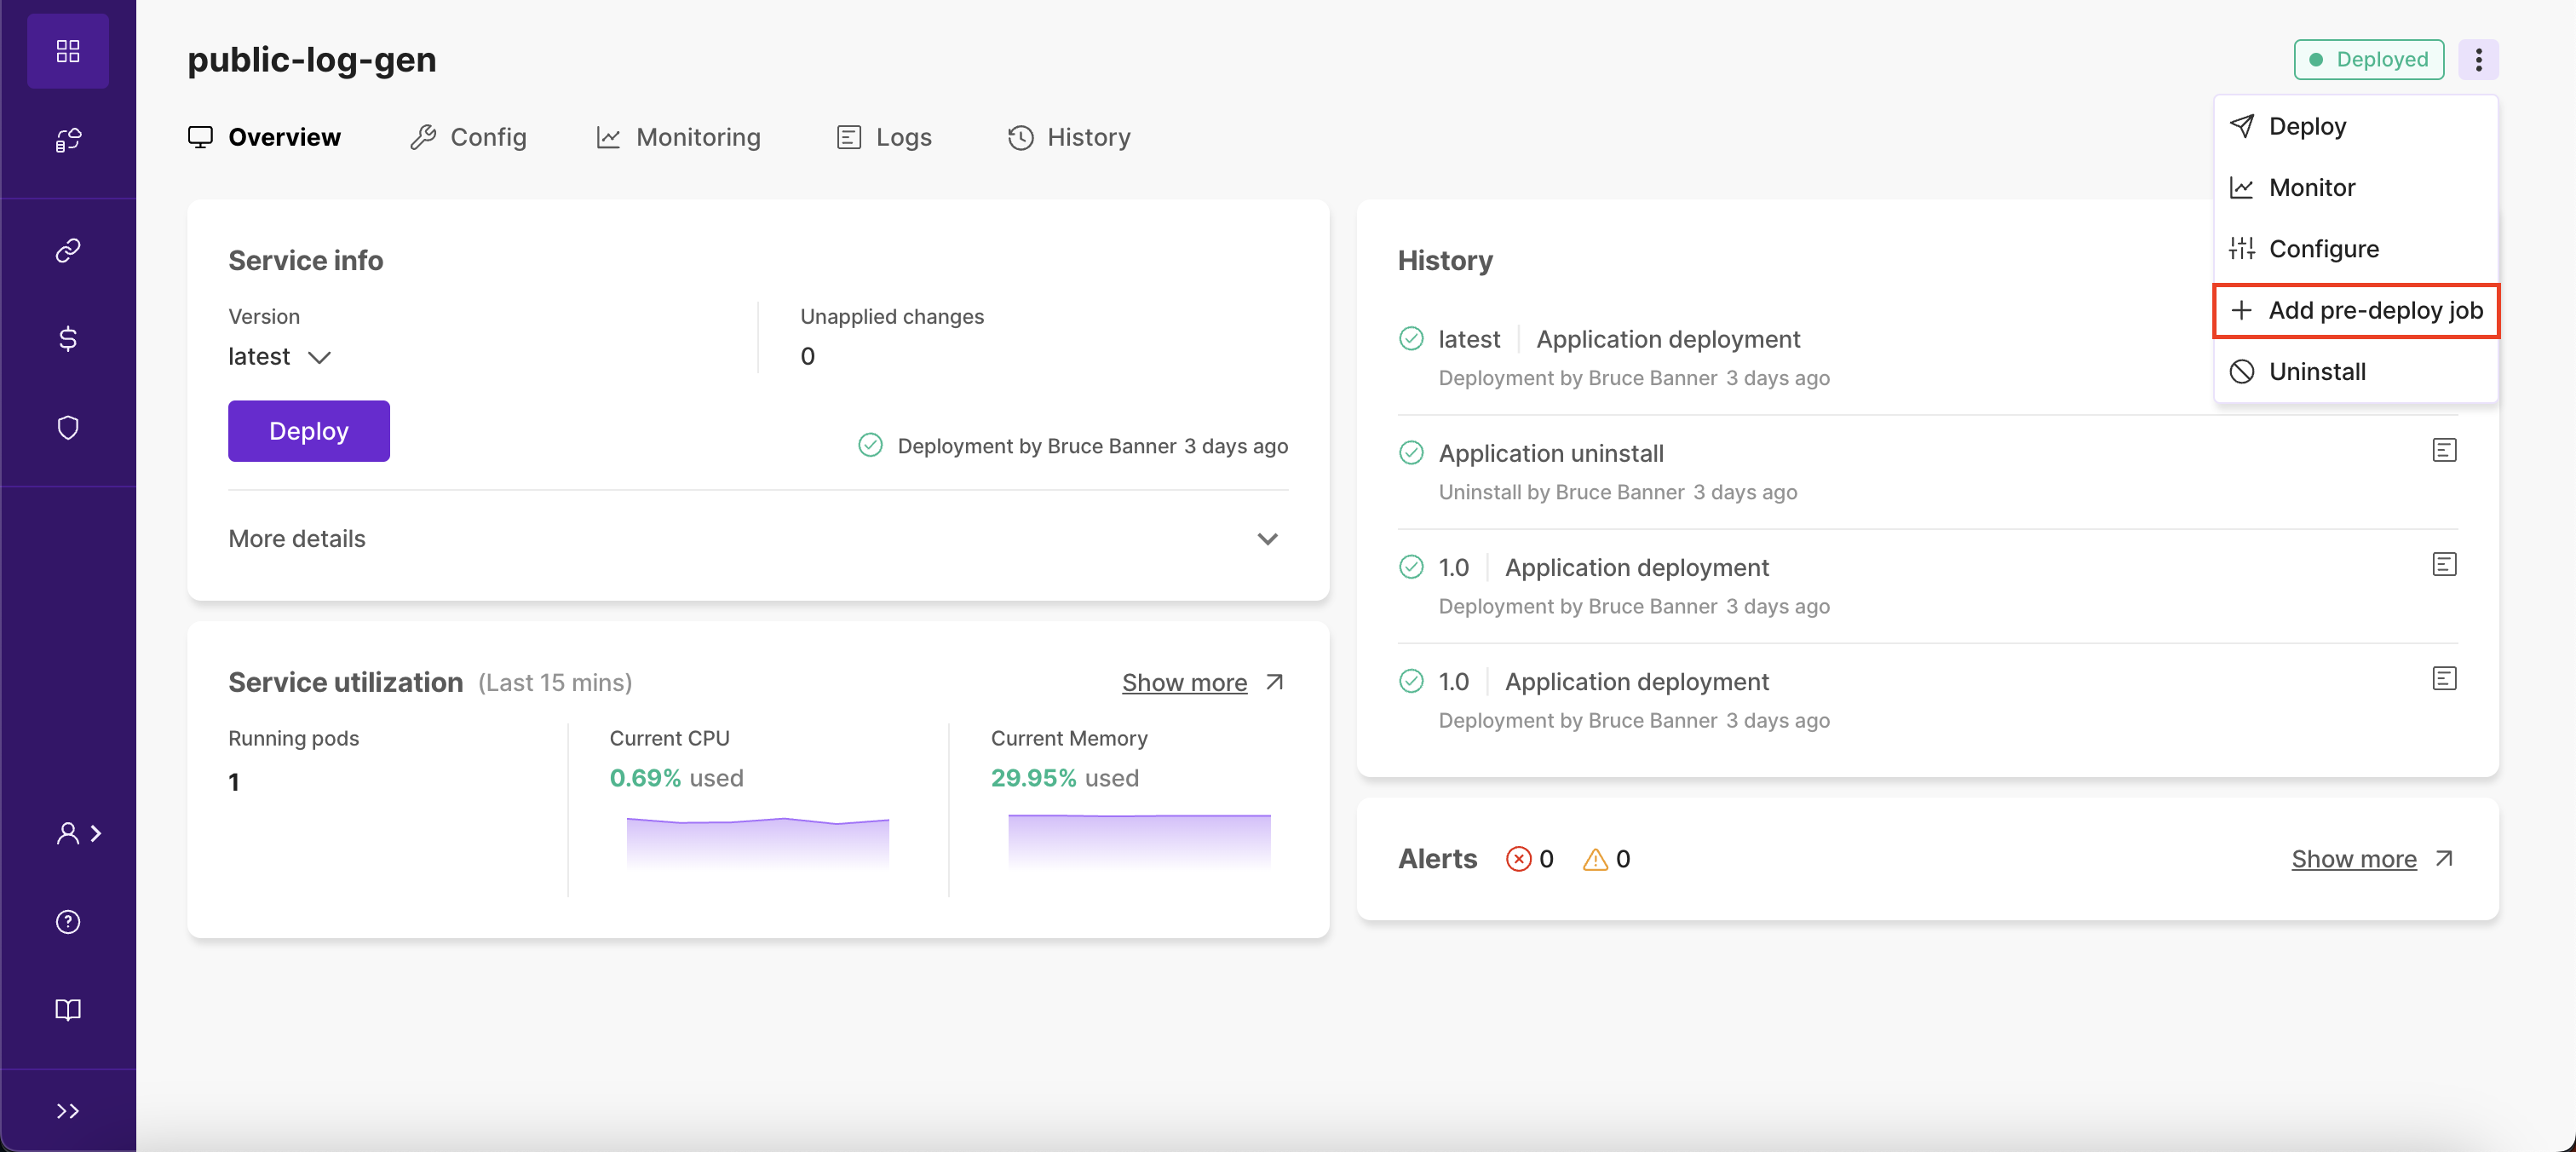
Task: Click Show more in Alerts card
Action: pyautogui.click(x=2353, y=859)
